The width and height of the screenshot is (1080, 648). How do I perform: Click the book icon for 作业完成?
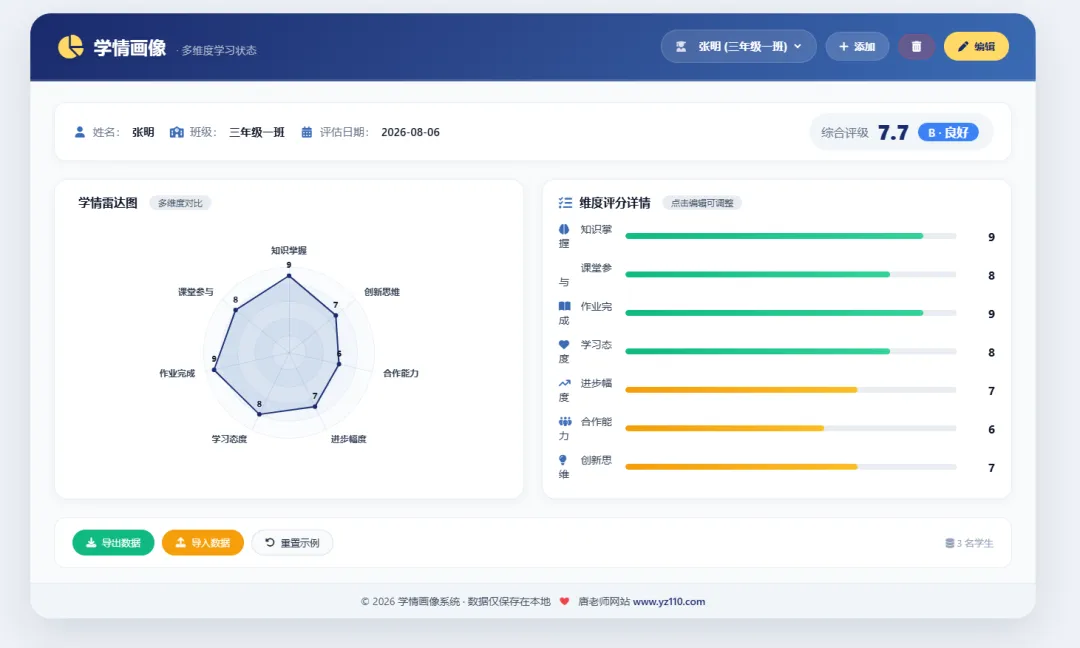coord(564,306)
